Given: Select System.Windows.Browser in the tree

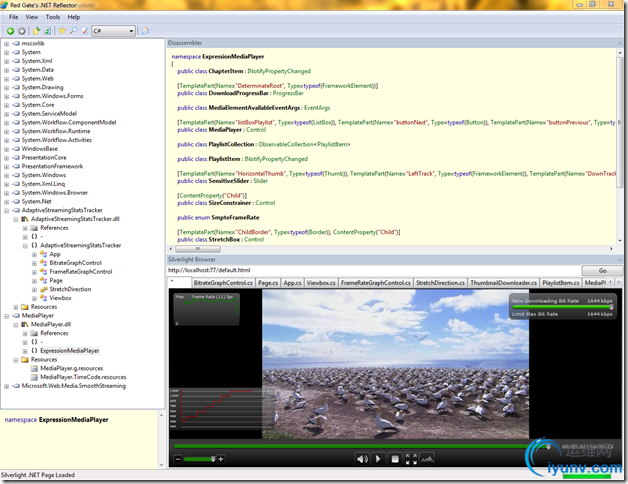Looking at the screenshot, I should click(x=55, y=193).
